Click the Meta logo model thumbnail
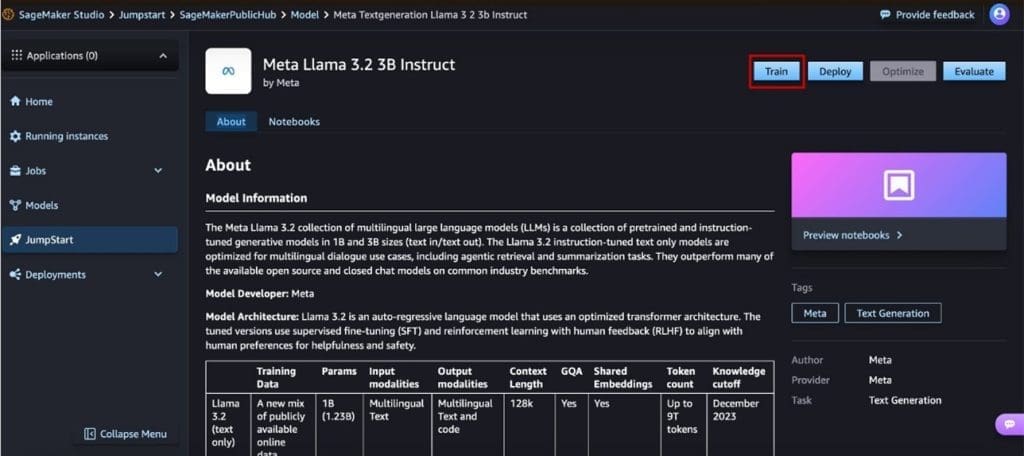This screenshot has width=1024, height=456. (228, 71)
